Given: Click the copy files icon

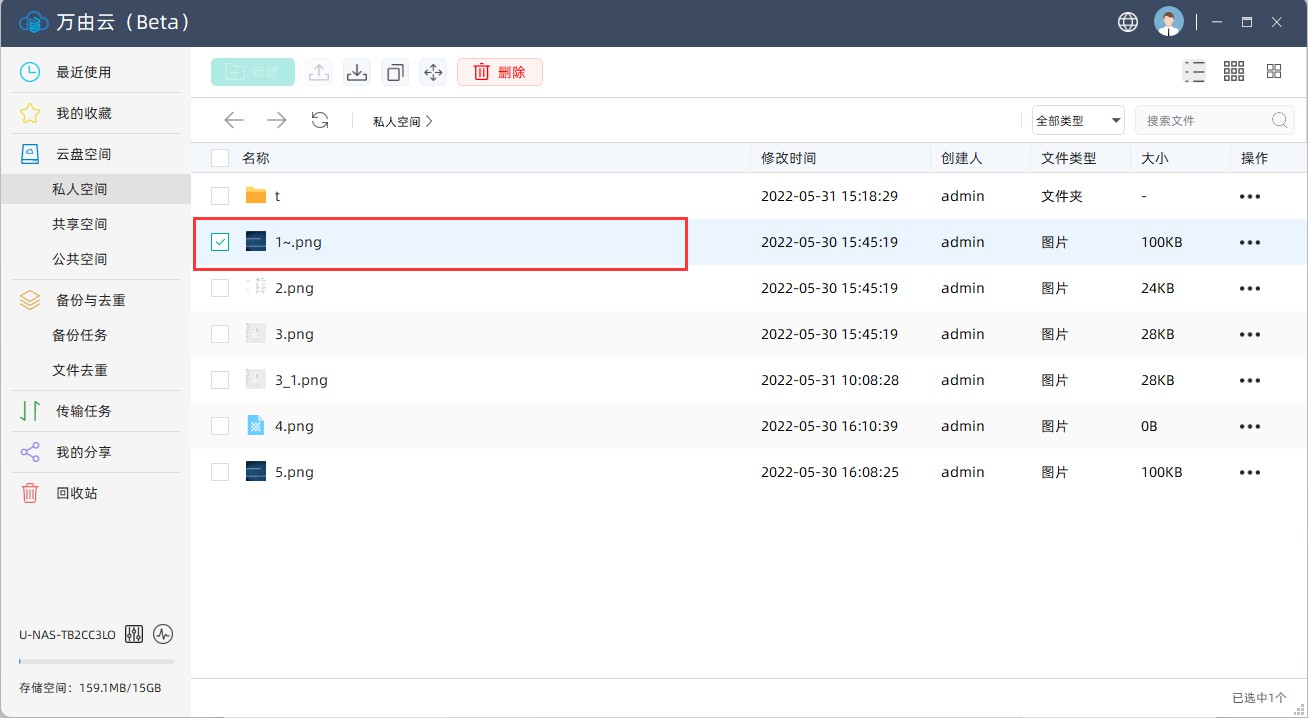Looking at the screenshot, I should click(395, 72).
